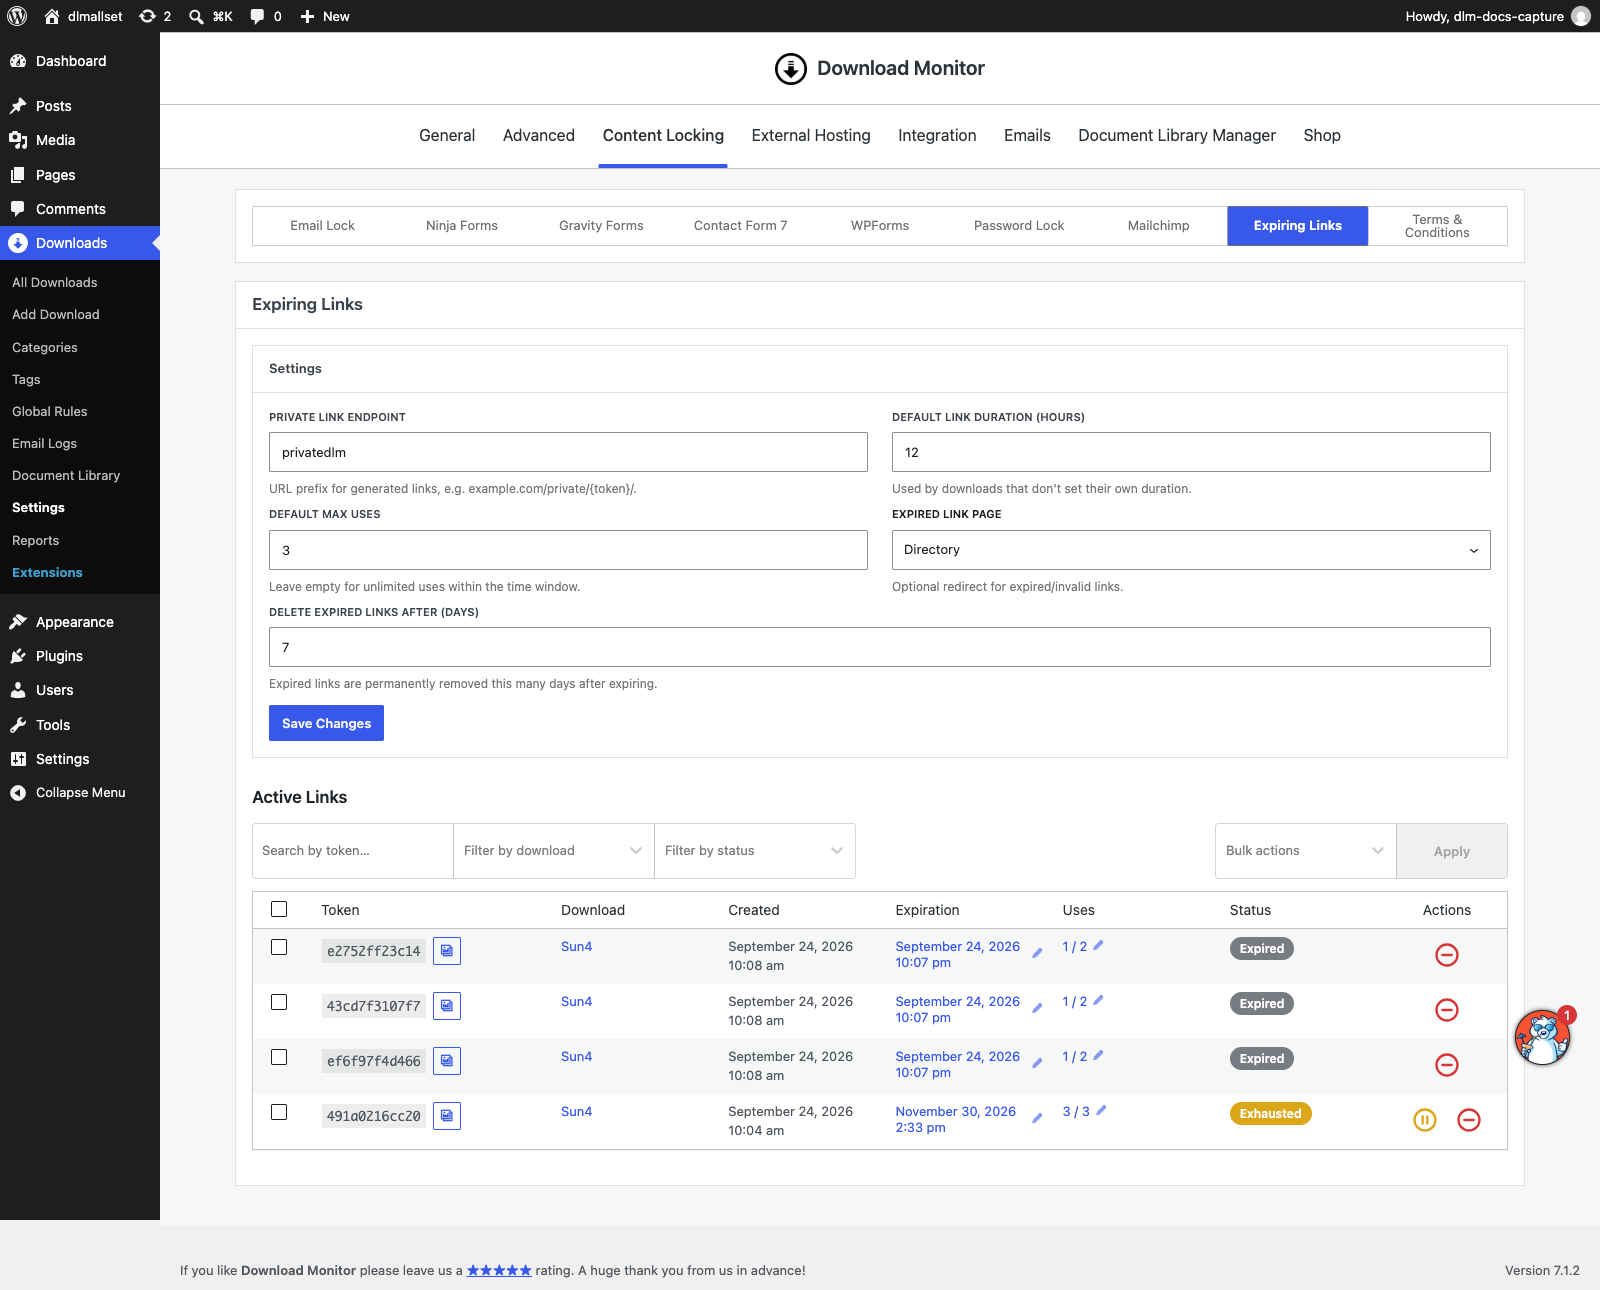Copy link for token 43cd7f3107f7
Image resolution: width=1600 pixels, height=1290 pixels.
click(x=447, y=1006)
